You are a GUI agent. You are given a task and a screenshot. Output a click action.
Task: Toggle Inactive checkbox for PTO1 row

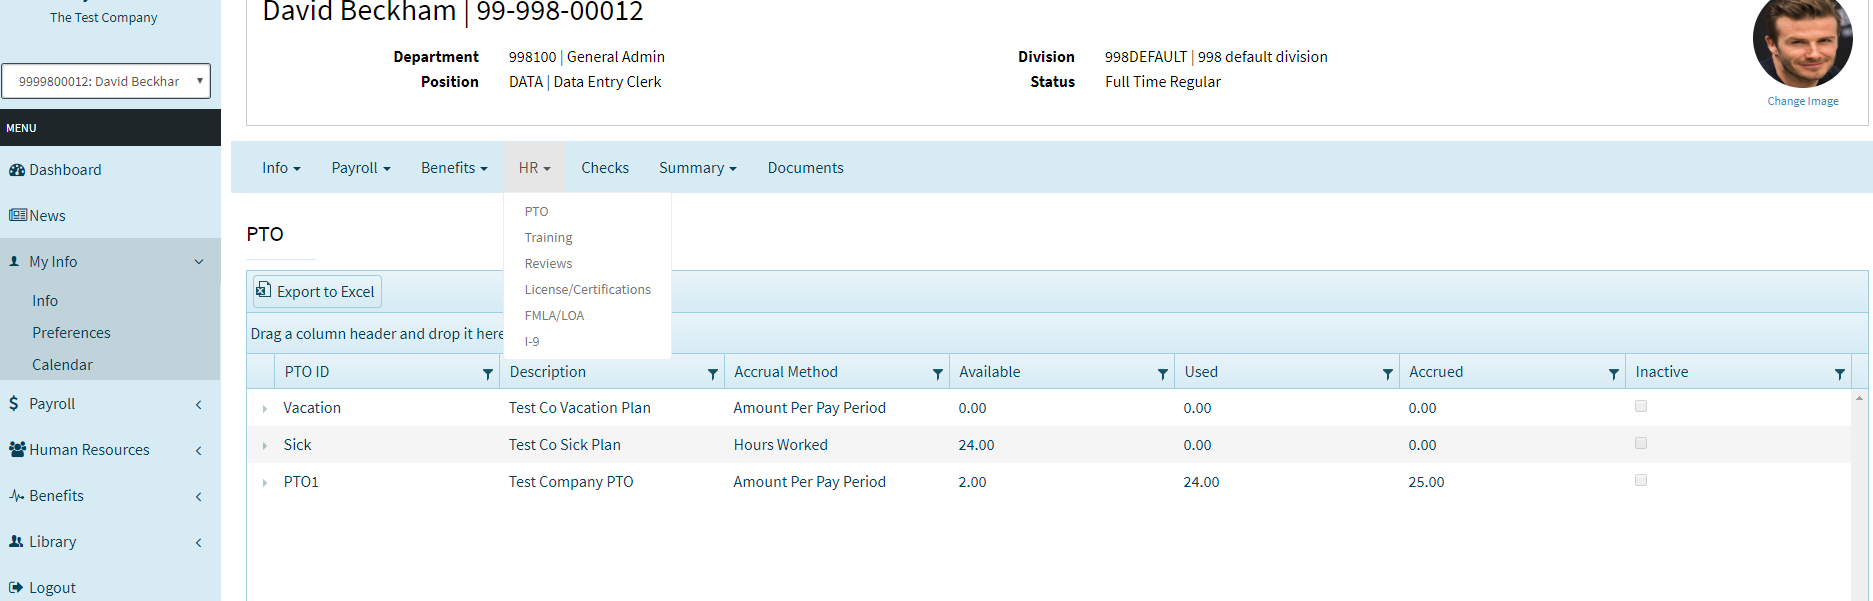[x=1641, y=480]
